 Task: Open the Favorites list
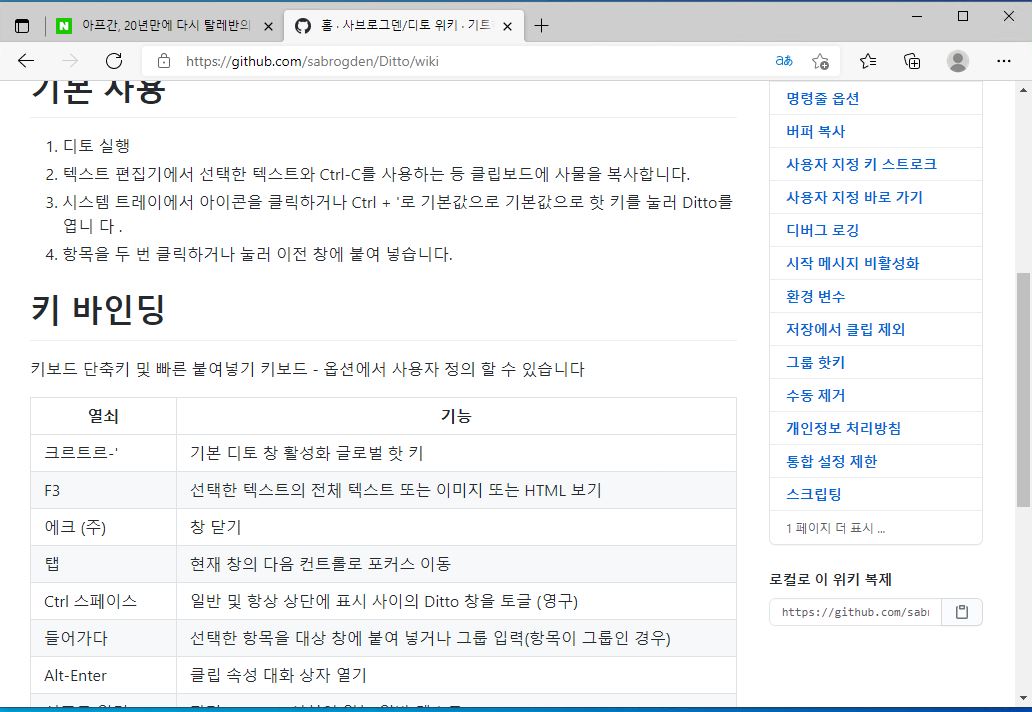pos(867,61)
